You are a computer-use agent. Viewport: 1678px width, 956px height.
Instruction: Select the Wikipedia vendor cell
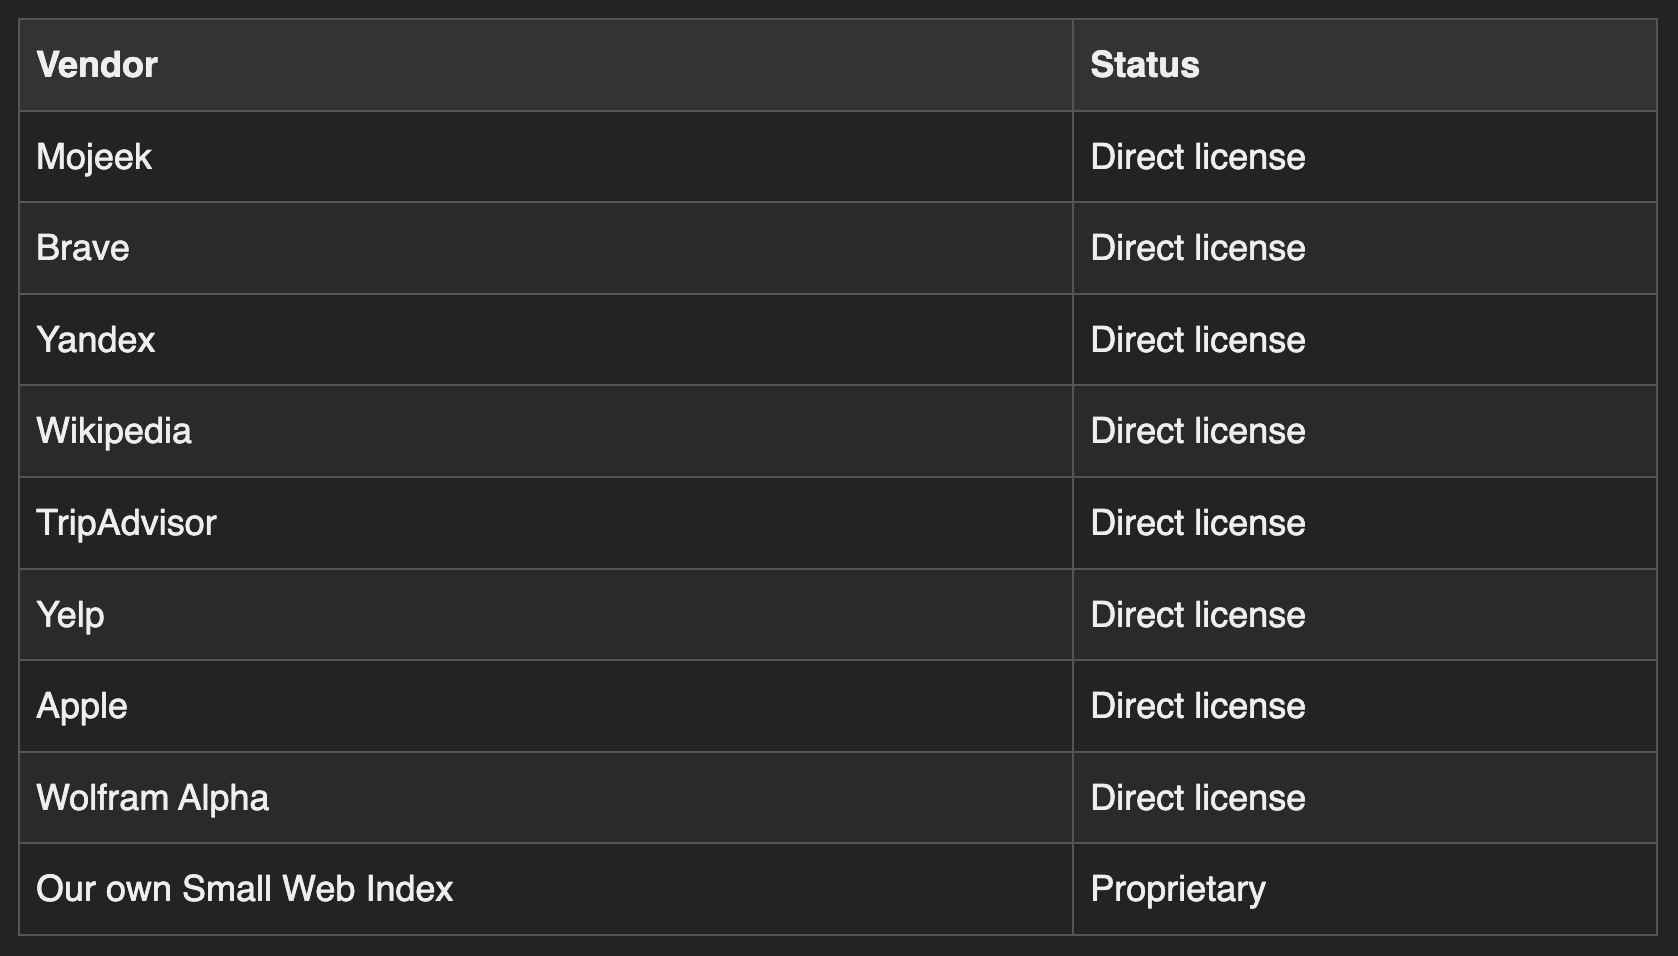coord(546,431)
